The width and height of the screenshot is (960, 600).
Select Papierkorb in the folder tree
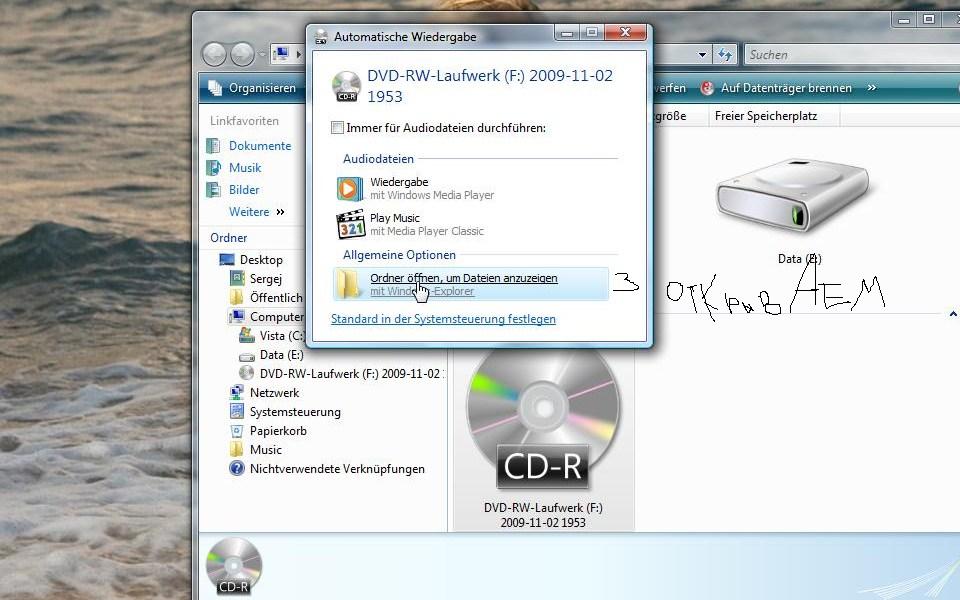278,431
